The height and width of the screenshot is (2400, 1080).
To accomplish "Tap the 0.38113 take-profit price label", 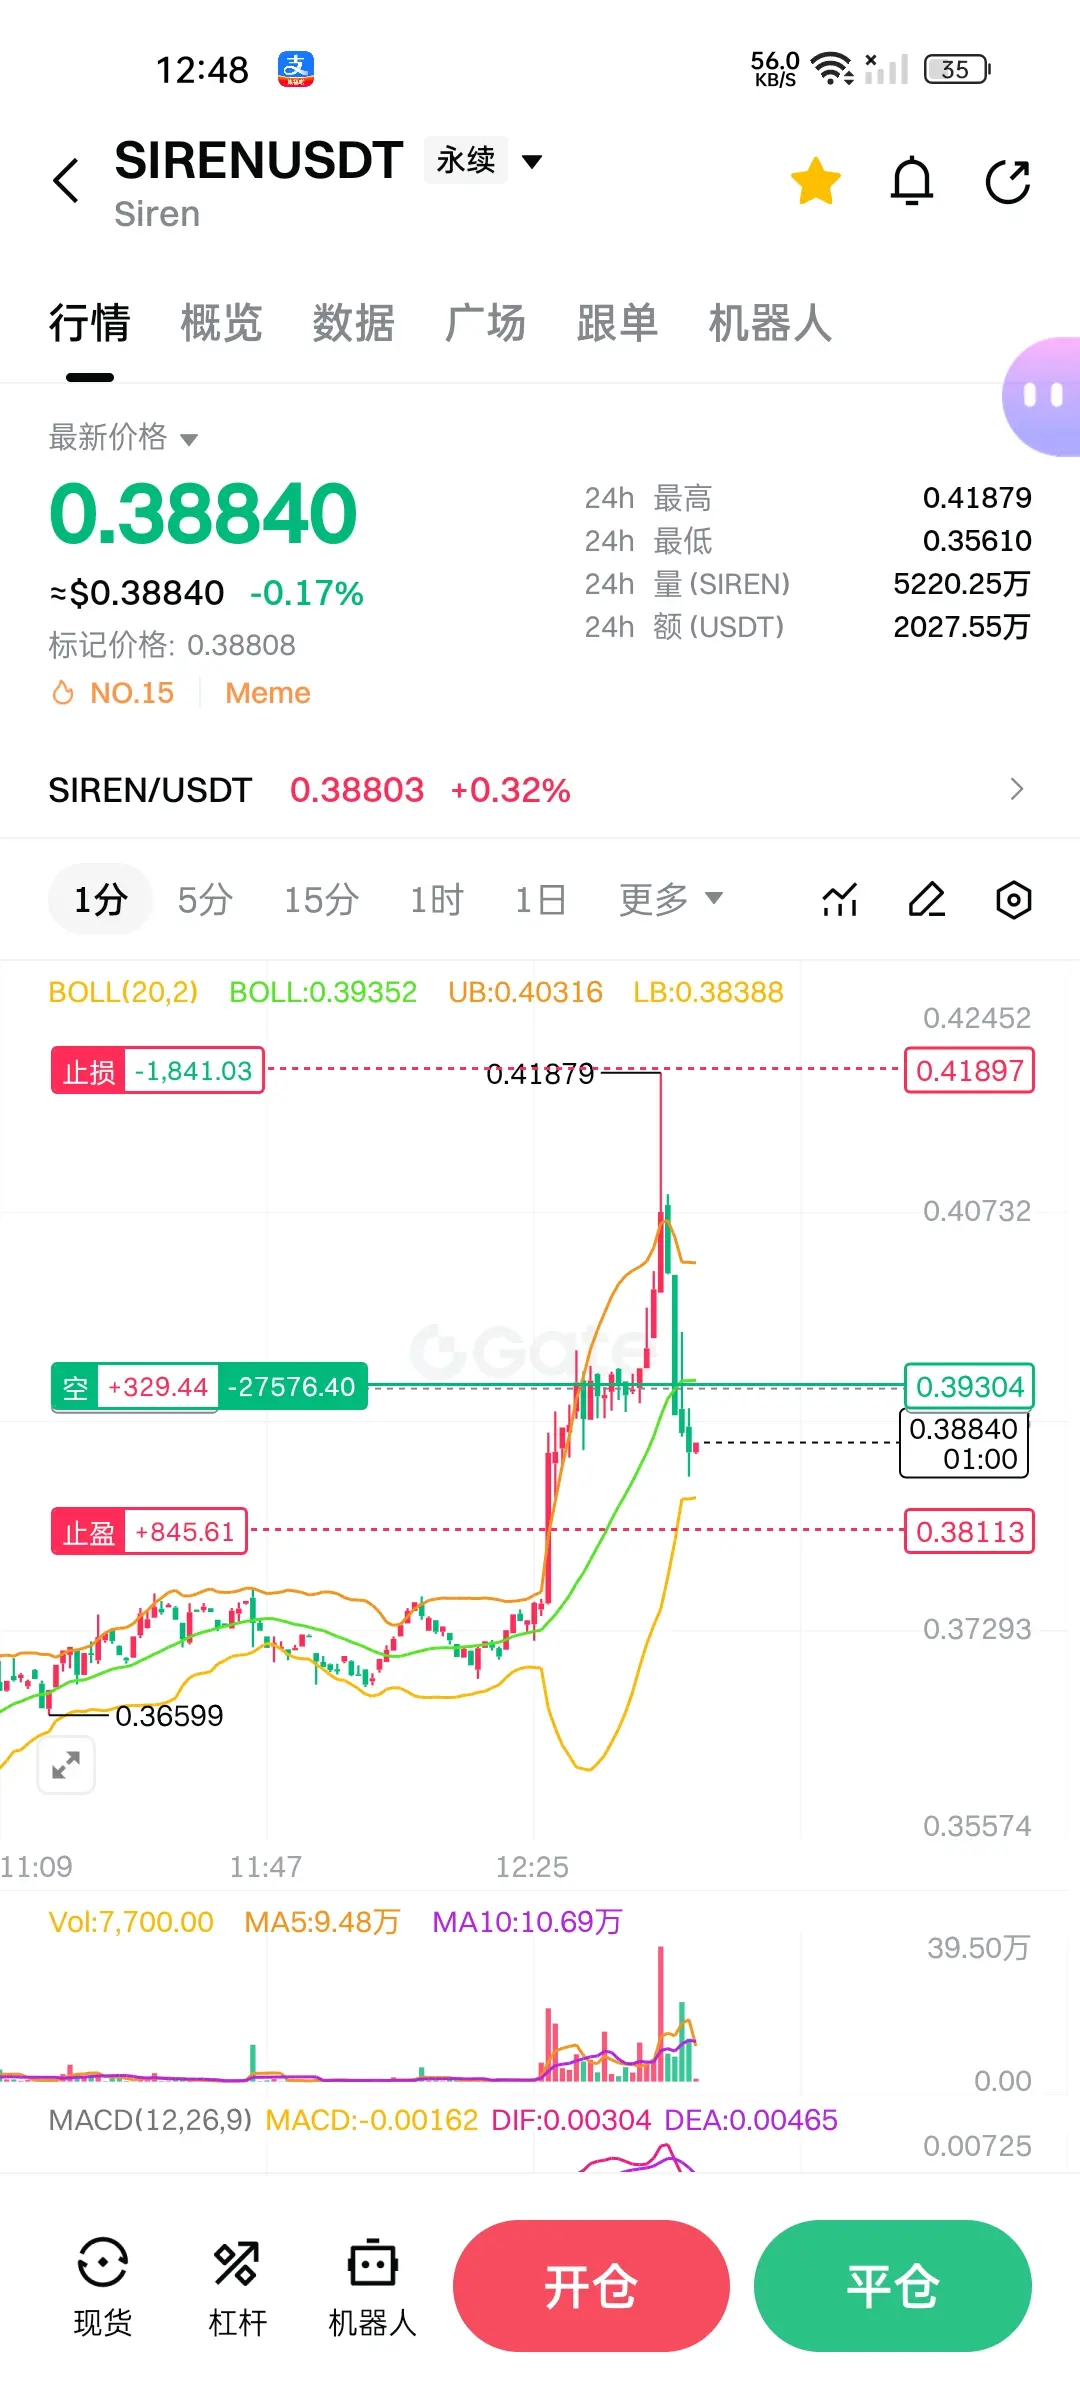I will click(x=969, y=1532).
